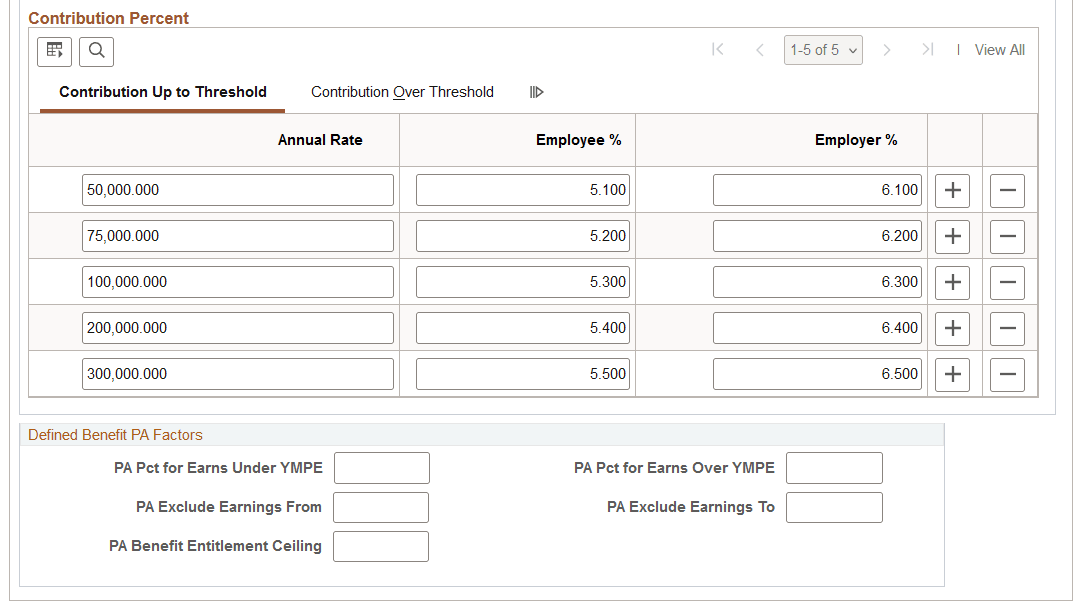Click the PA Benefit Entitlement Ceiling field
This screenshot has width=1085, height=608.
click(381, 546)
